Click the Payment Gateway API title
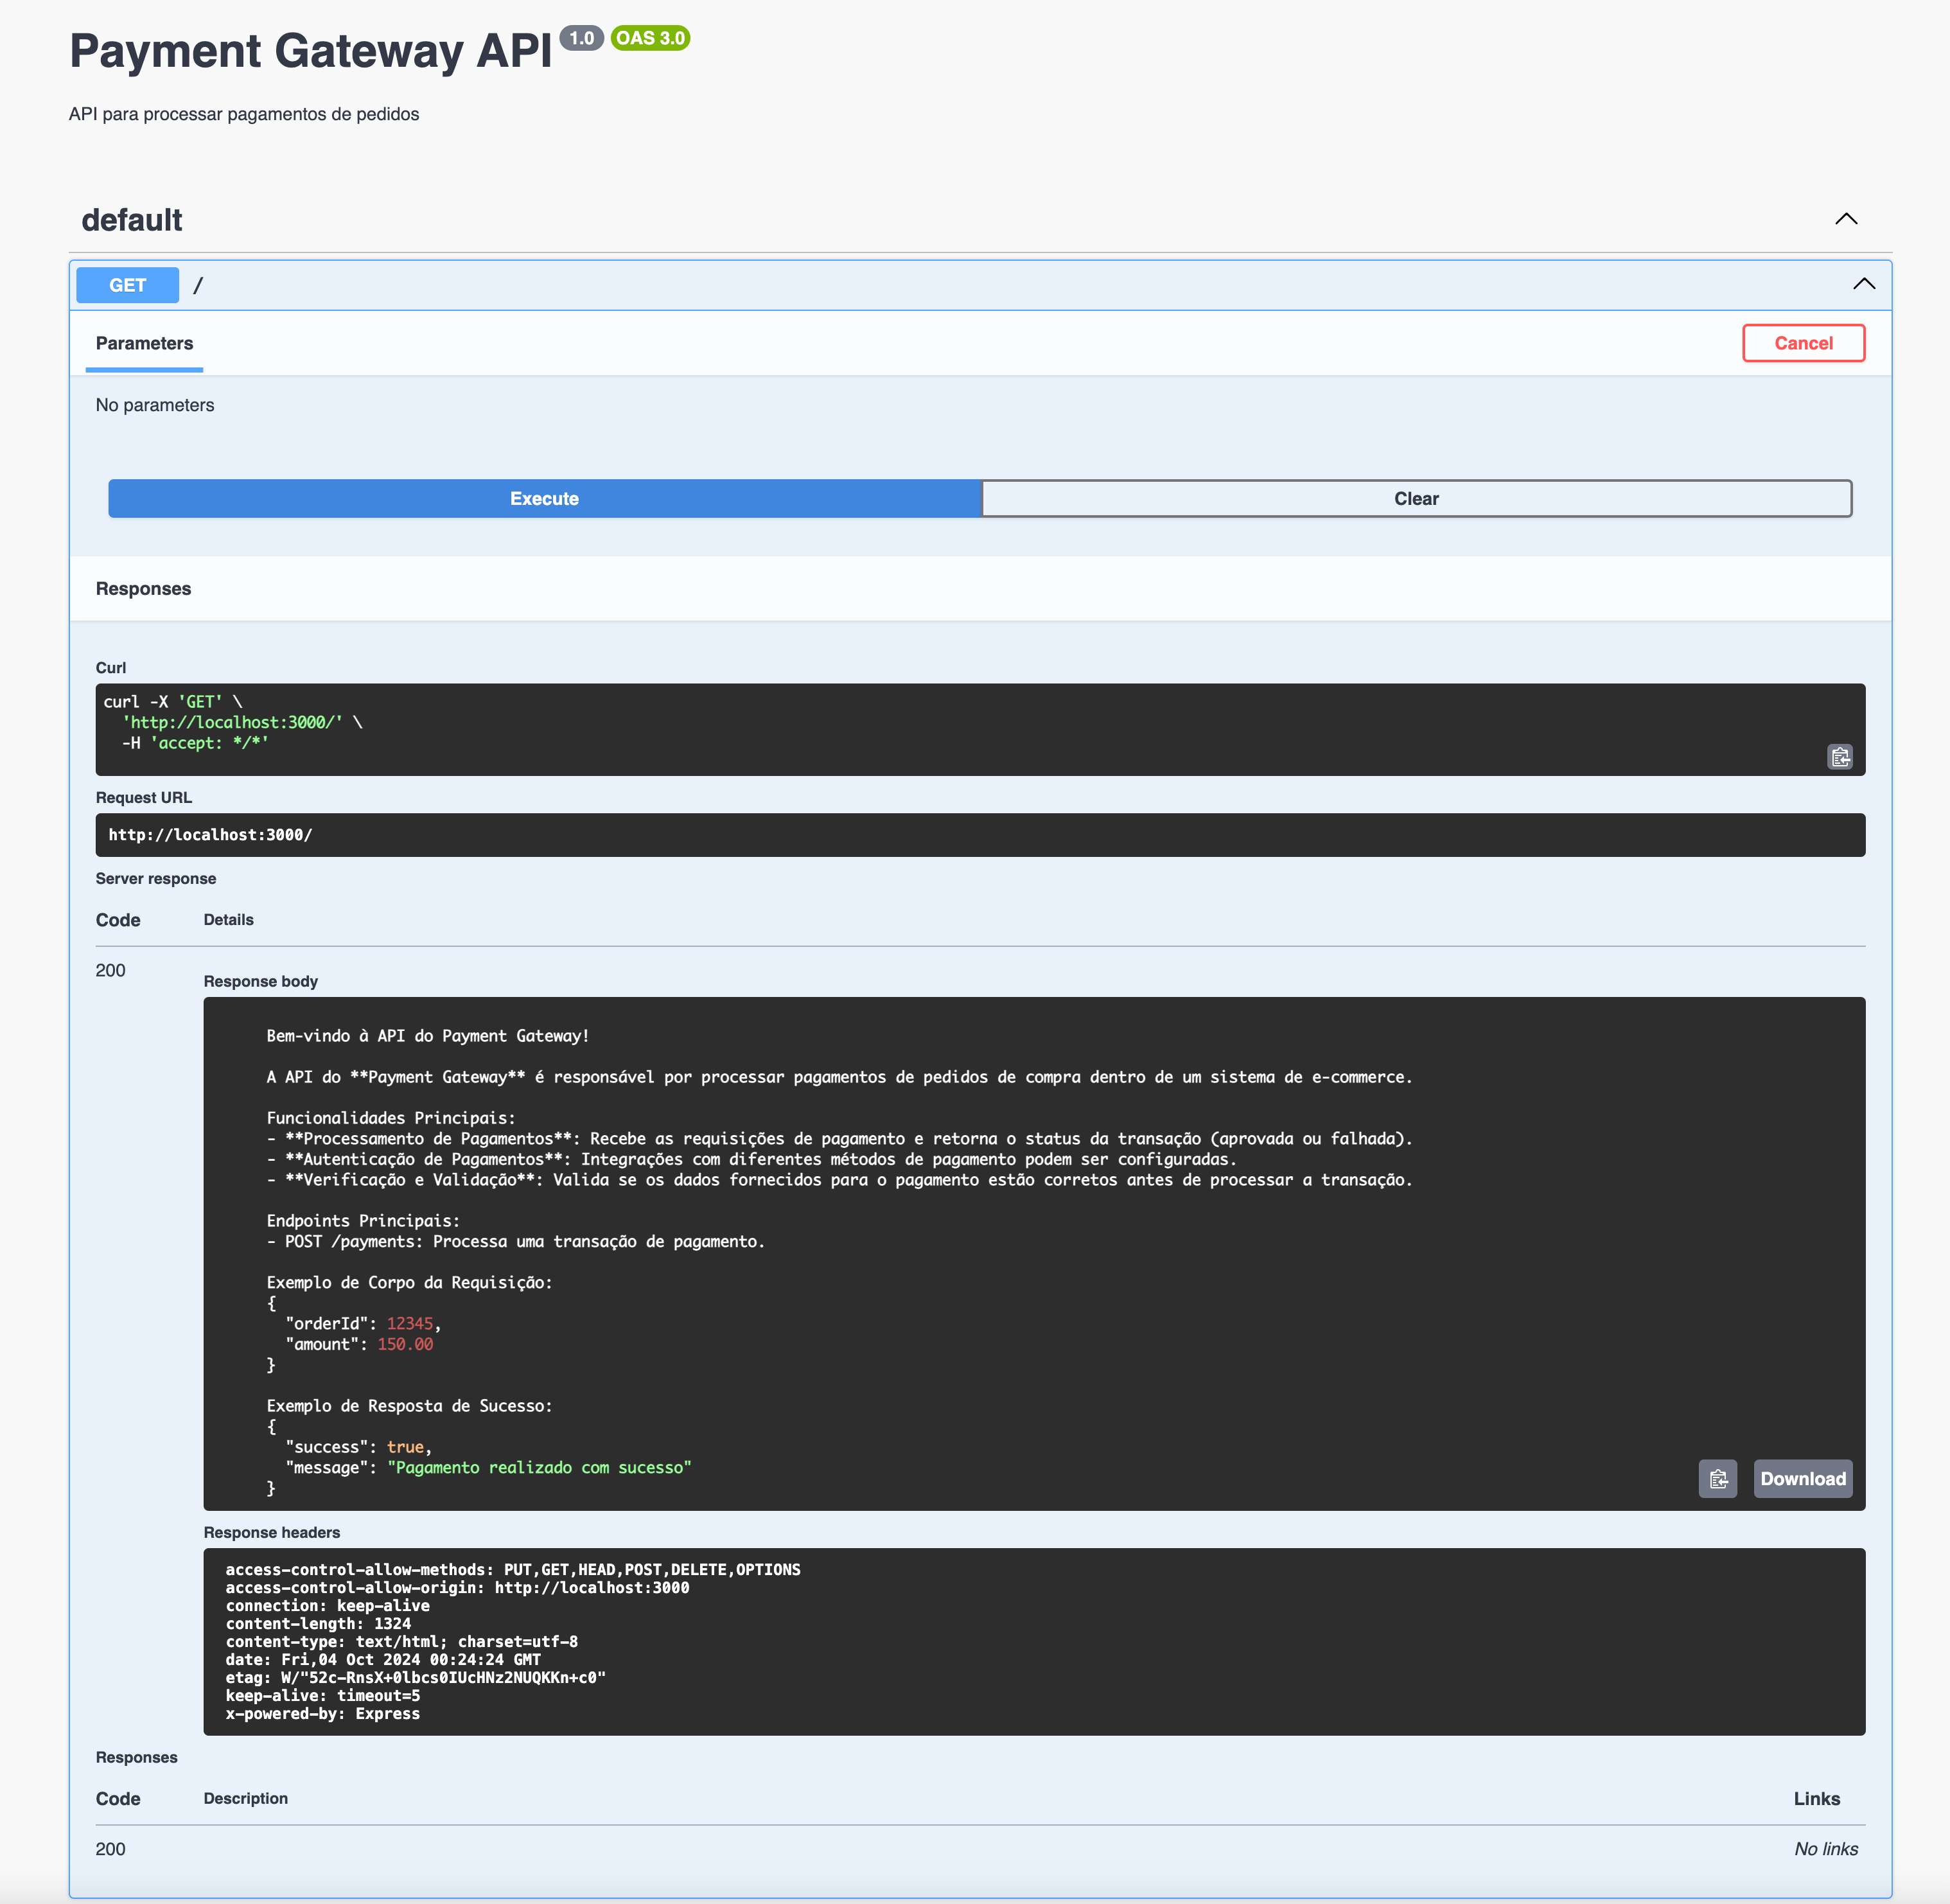The width and height of the screenshot is (1950, 1904). (311, 51)
